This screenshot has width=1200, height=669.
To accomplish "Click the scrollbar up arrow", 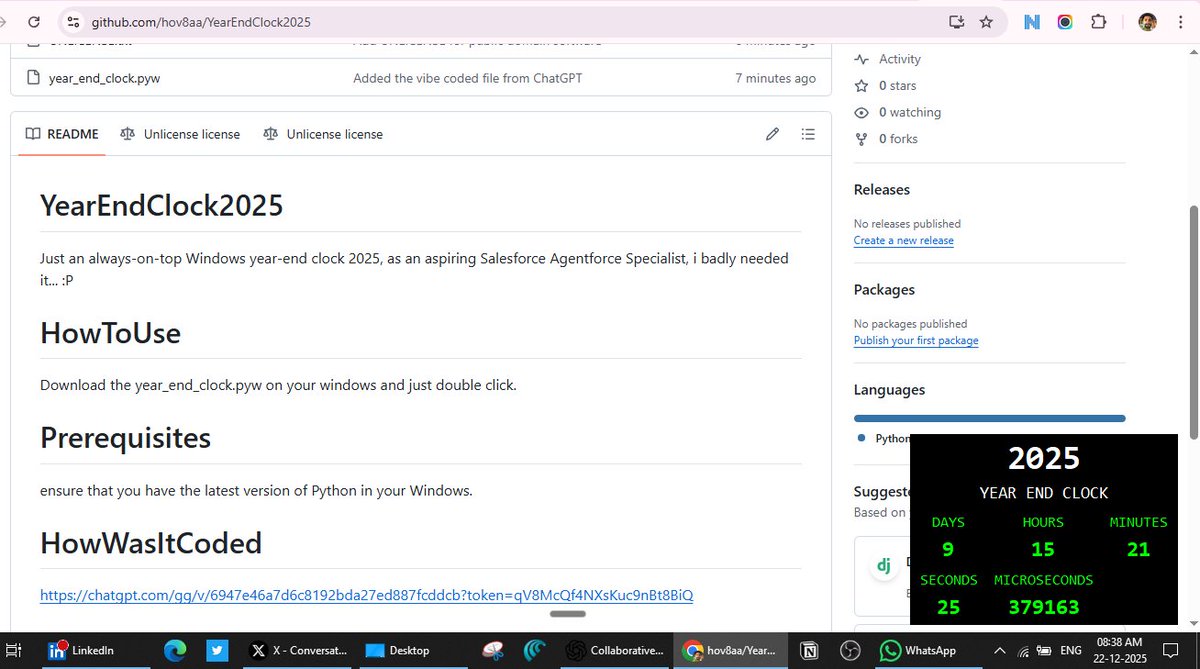I will click(1192, 50).
